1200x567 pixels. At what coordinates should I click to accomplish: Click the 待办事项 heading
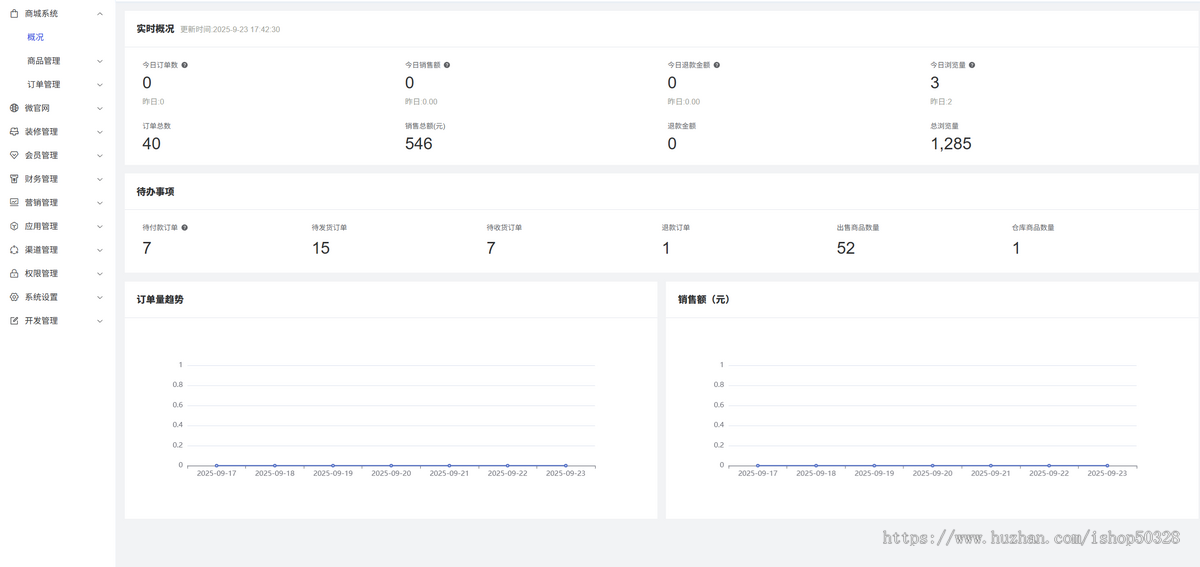coord(155,191)
